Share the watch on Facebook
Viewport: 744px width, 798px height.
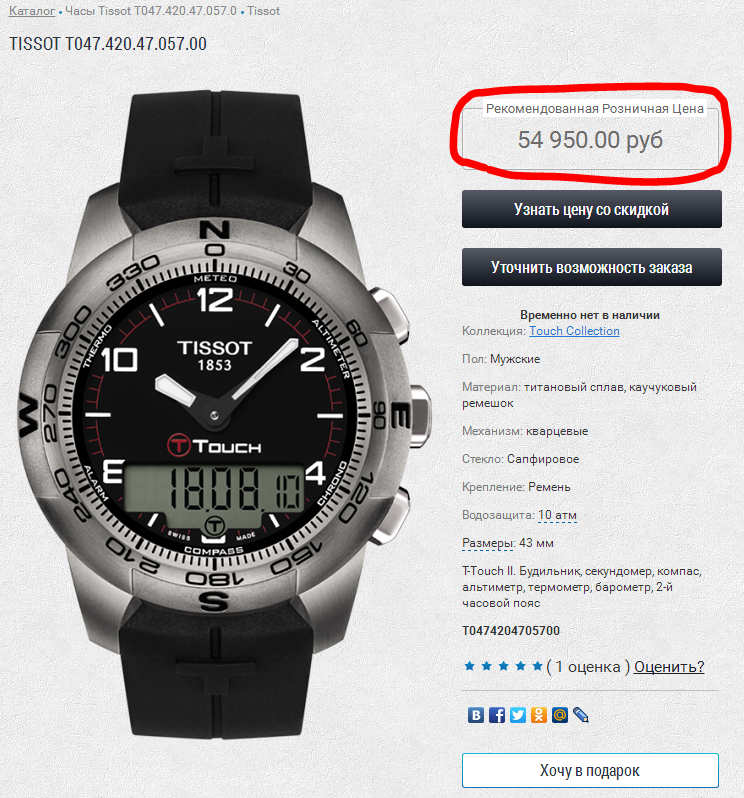pos(497,715)
